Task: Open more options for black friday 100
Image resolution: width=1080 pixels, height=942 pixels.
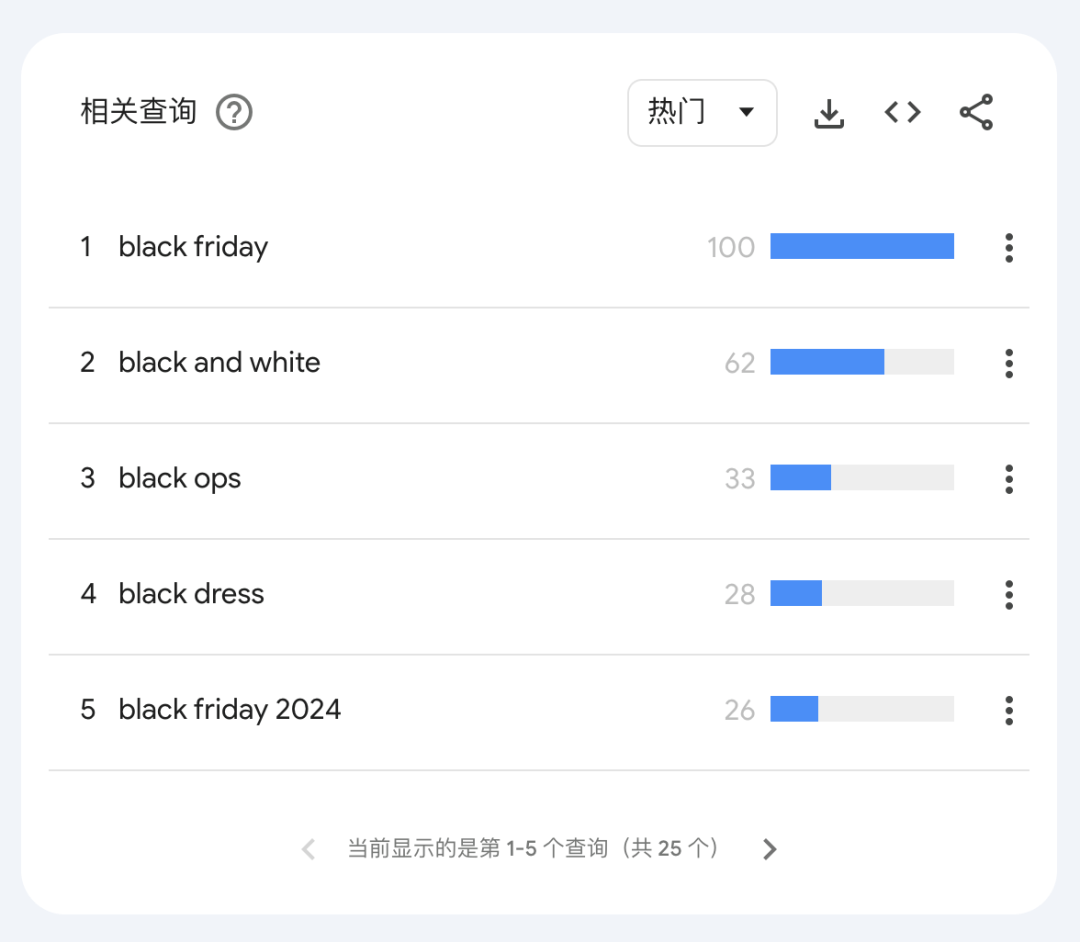Action: tap(1008, 247)
